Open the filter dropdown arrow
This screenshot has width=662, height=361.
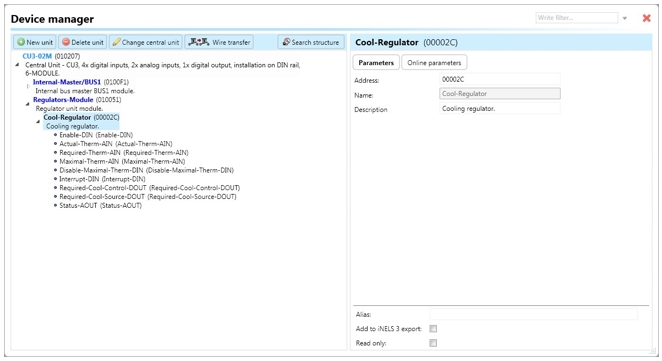(x=625, y=18)
